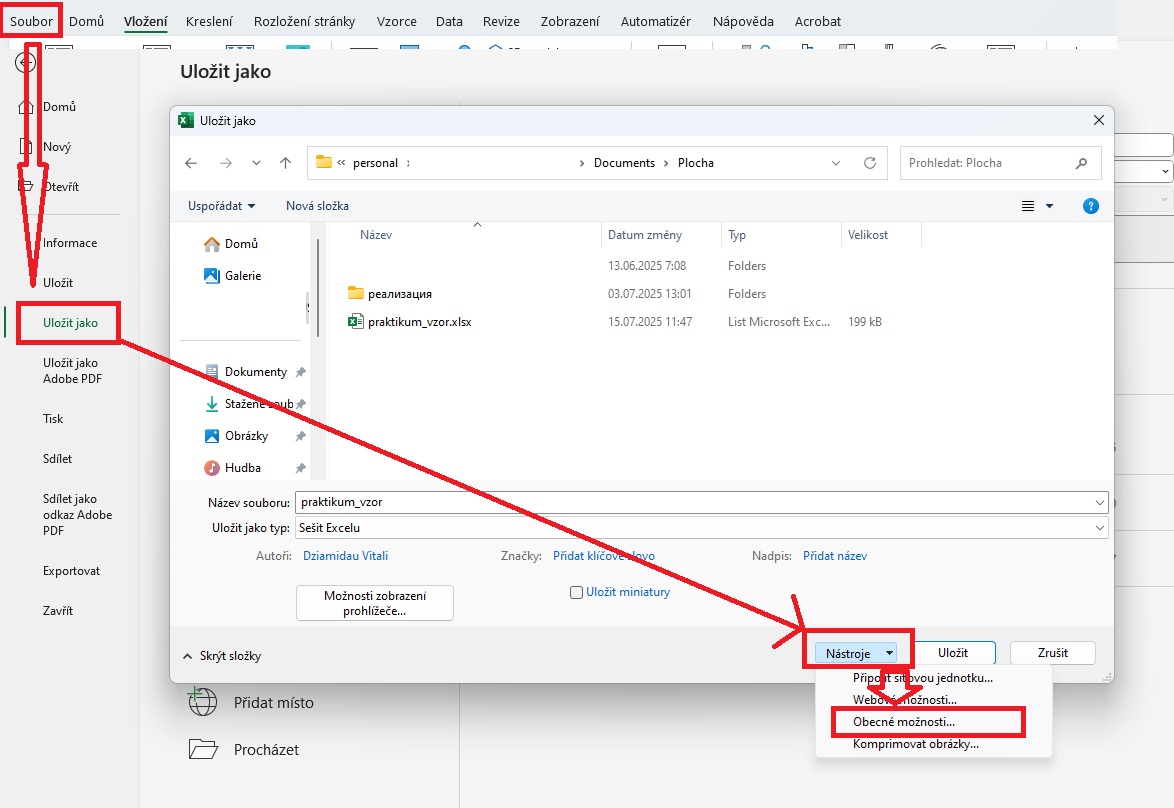Refresh the Plocha folder listing

870,163
